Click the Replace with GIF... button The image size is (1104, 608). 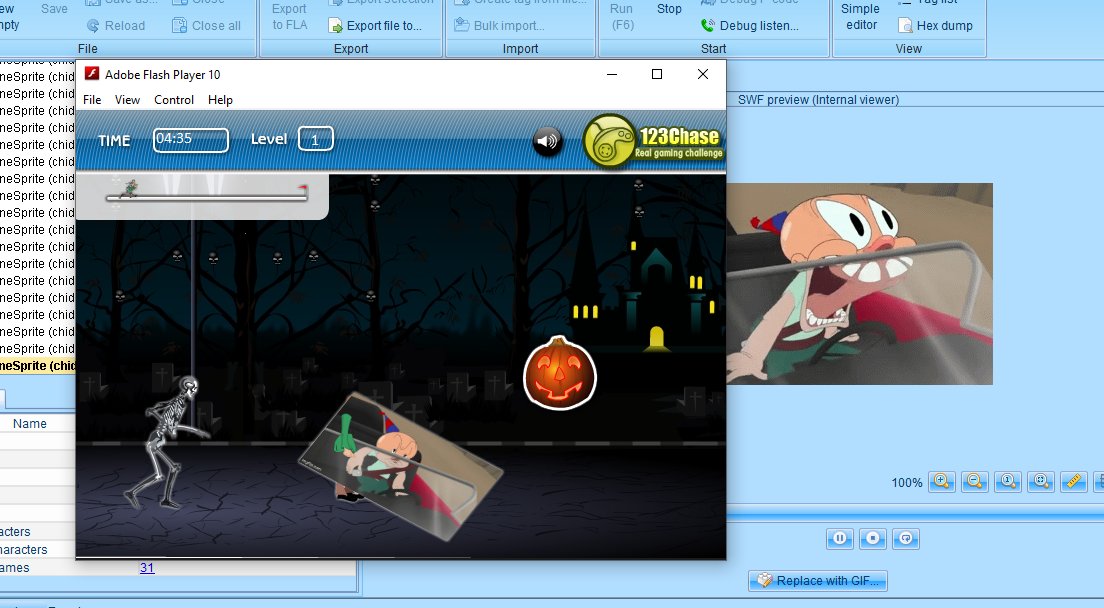[817, 581]
